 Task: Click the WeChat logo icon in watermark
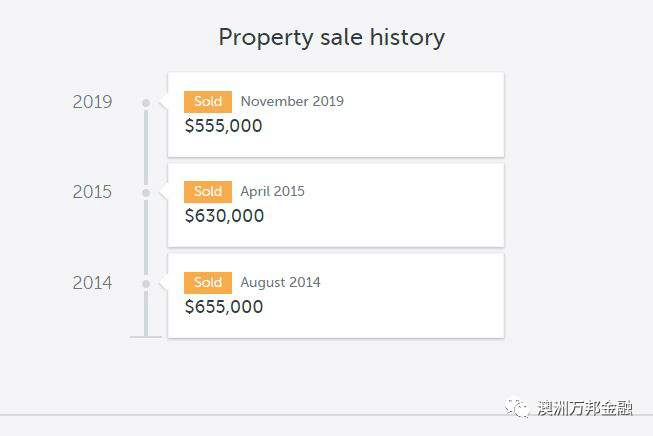tap(517, 407)
